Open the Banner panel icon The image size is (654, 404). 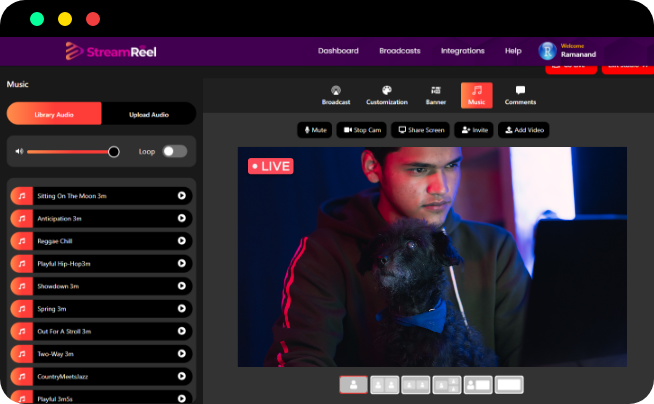pos(435,94)
